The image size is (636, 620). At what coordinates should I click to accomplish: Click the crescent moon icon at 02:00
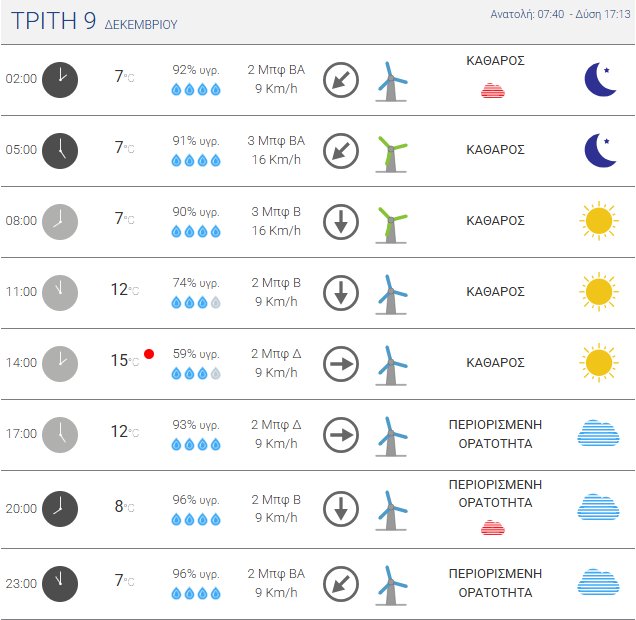click(600, 80)
